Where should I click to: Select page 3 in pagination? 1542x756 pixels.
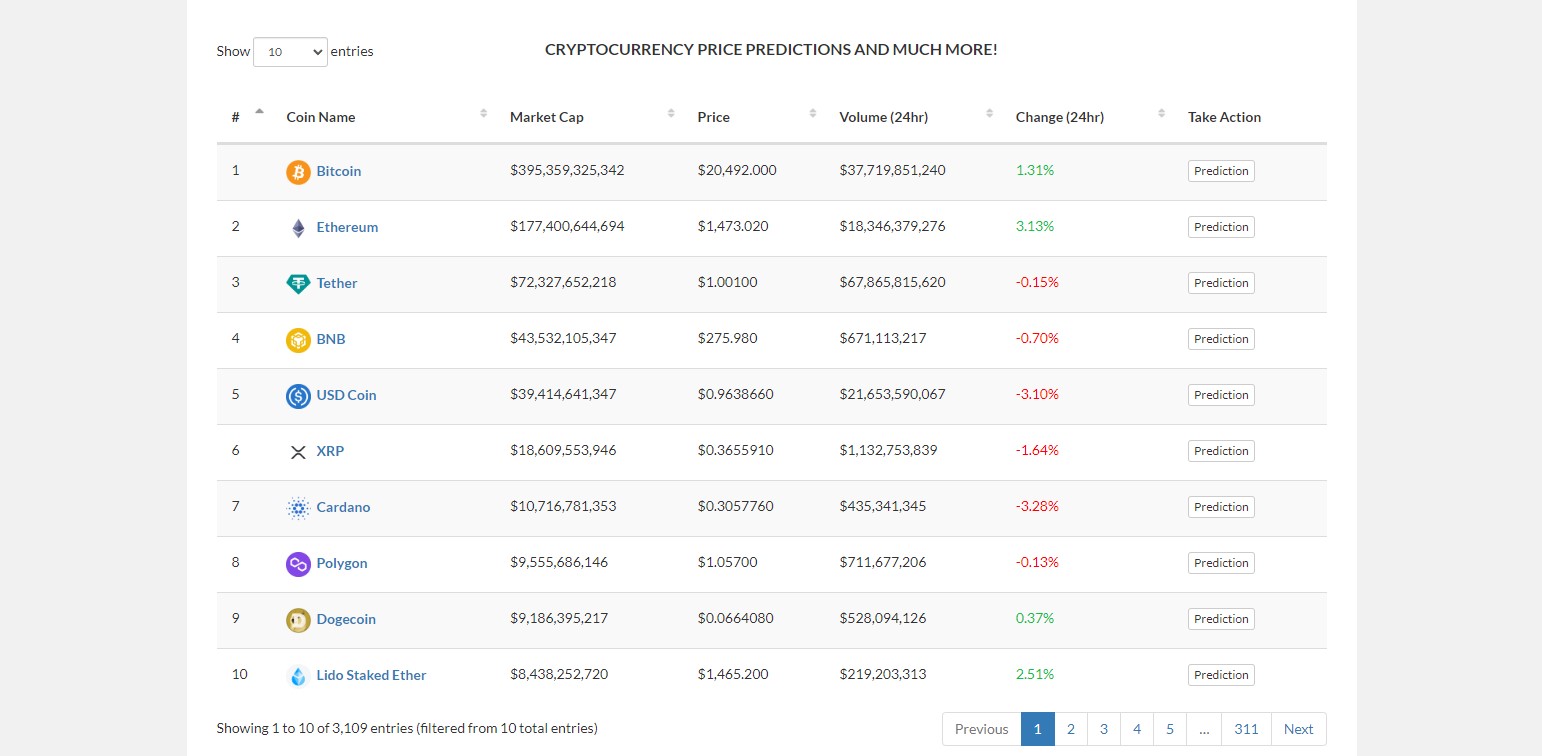tap(1103, 729)
